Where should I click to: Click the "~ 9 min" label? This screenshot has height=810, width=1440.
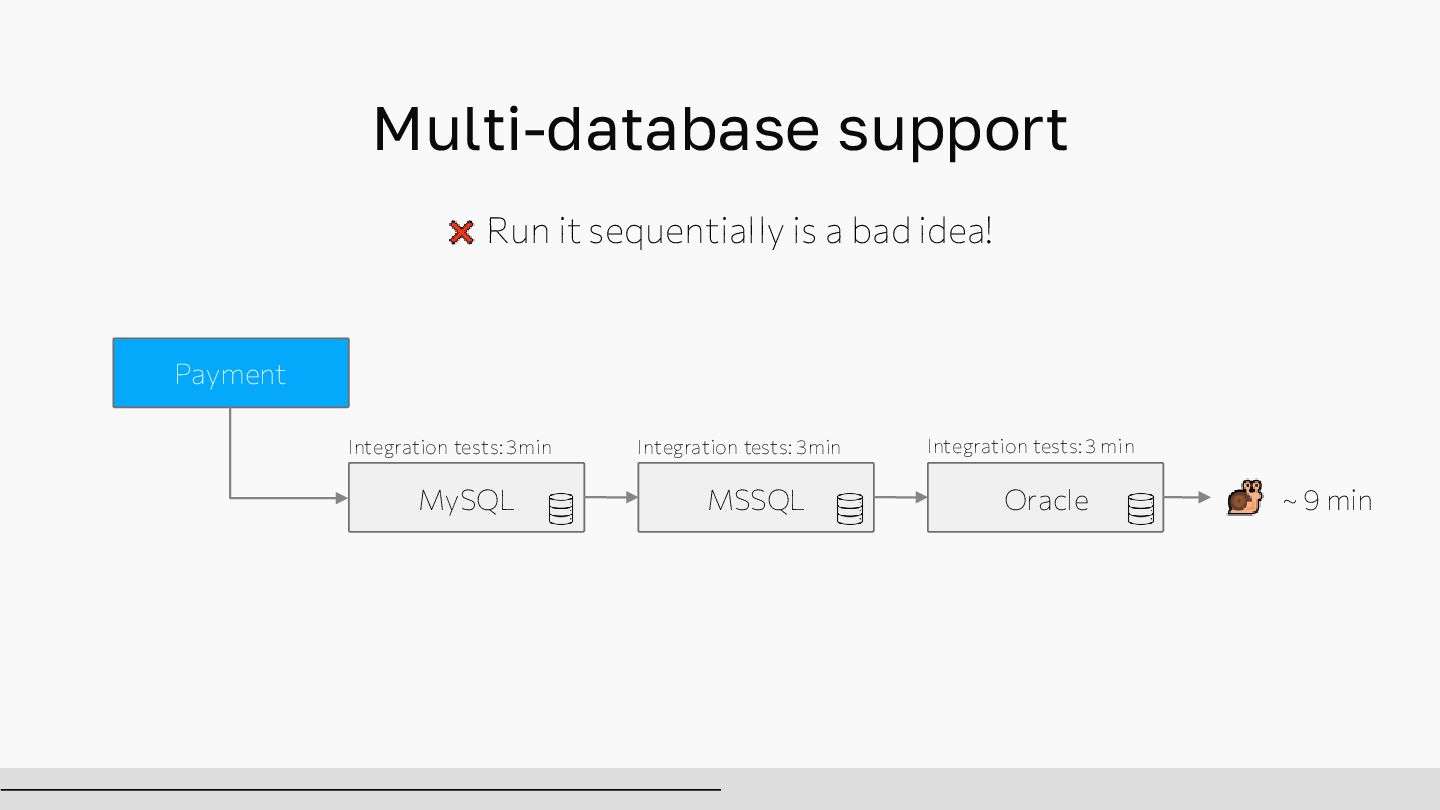(x=1327, y=500)
